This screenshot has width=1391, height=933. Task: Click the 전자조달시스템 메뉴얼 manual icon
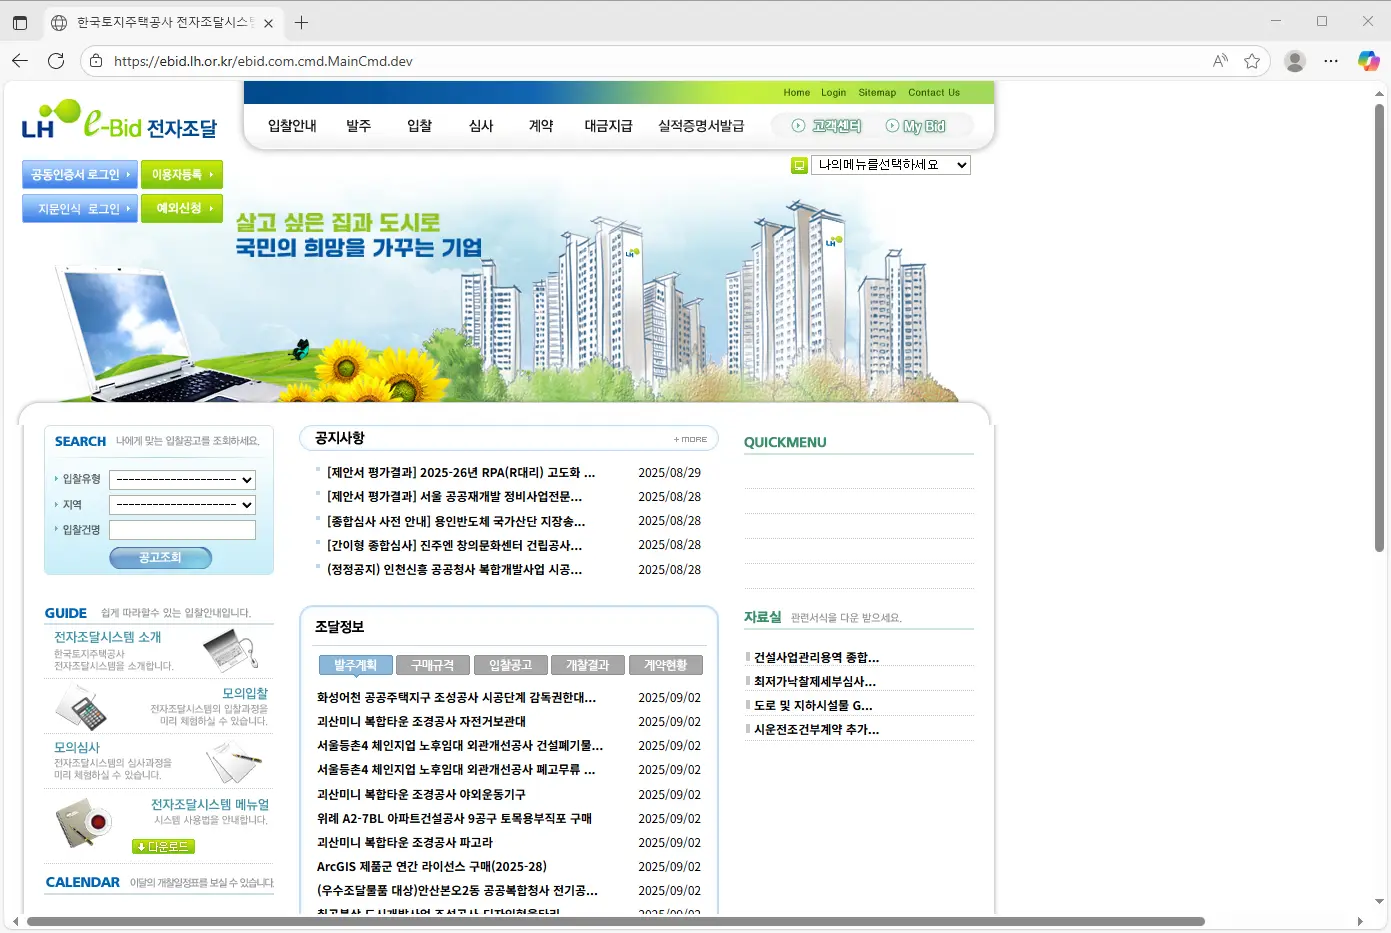coord(84,819)
